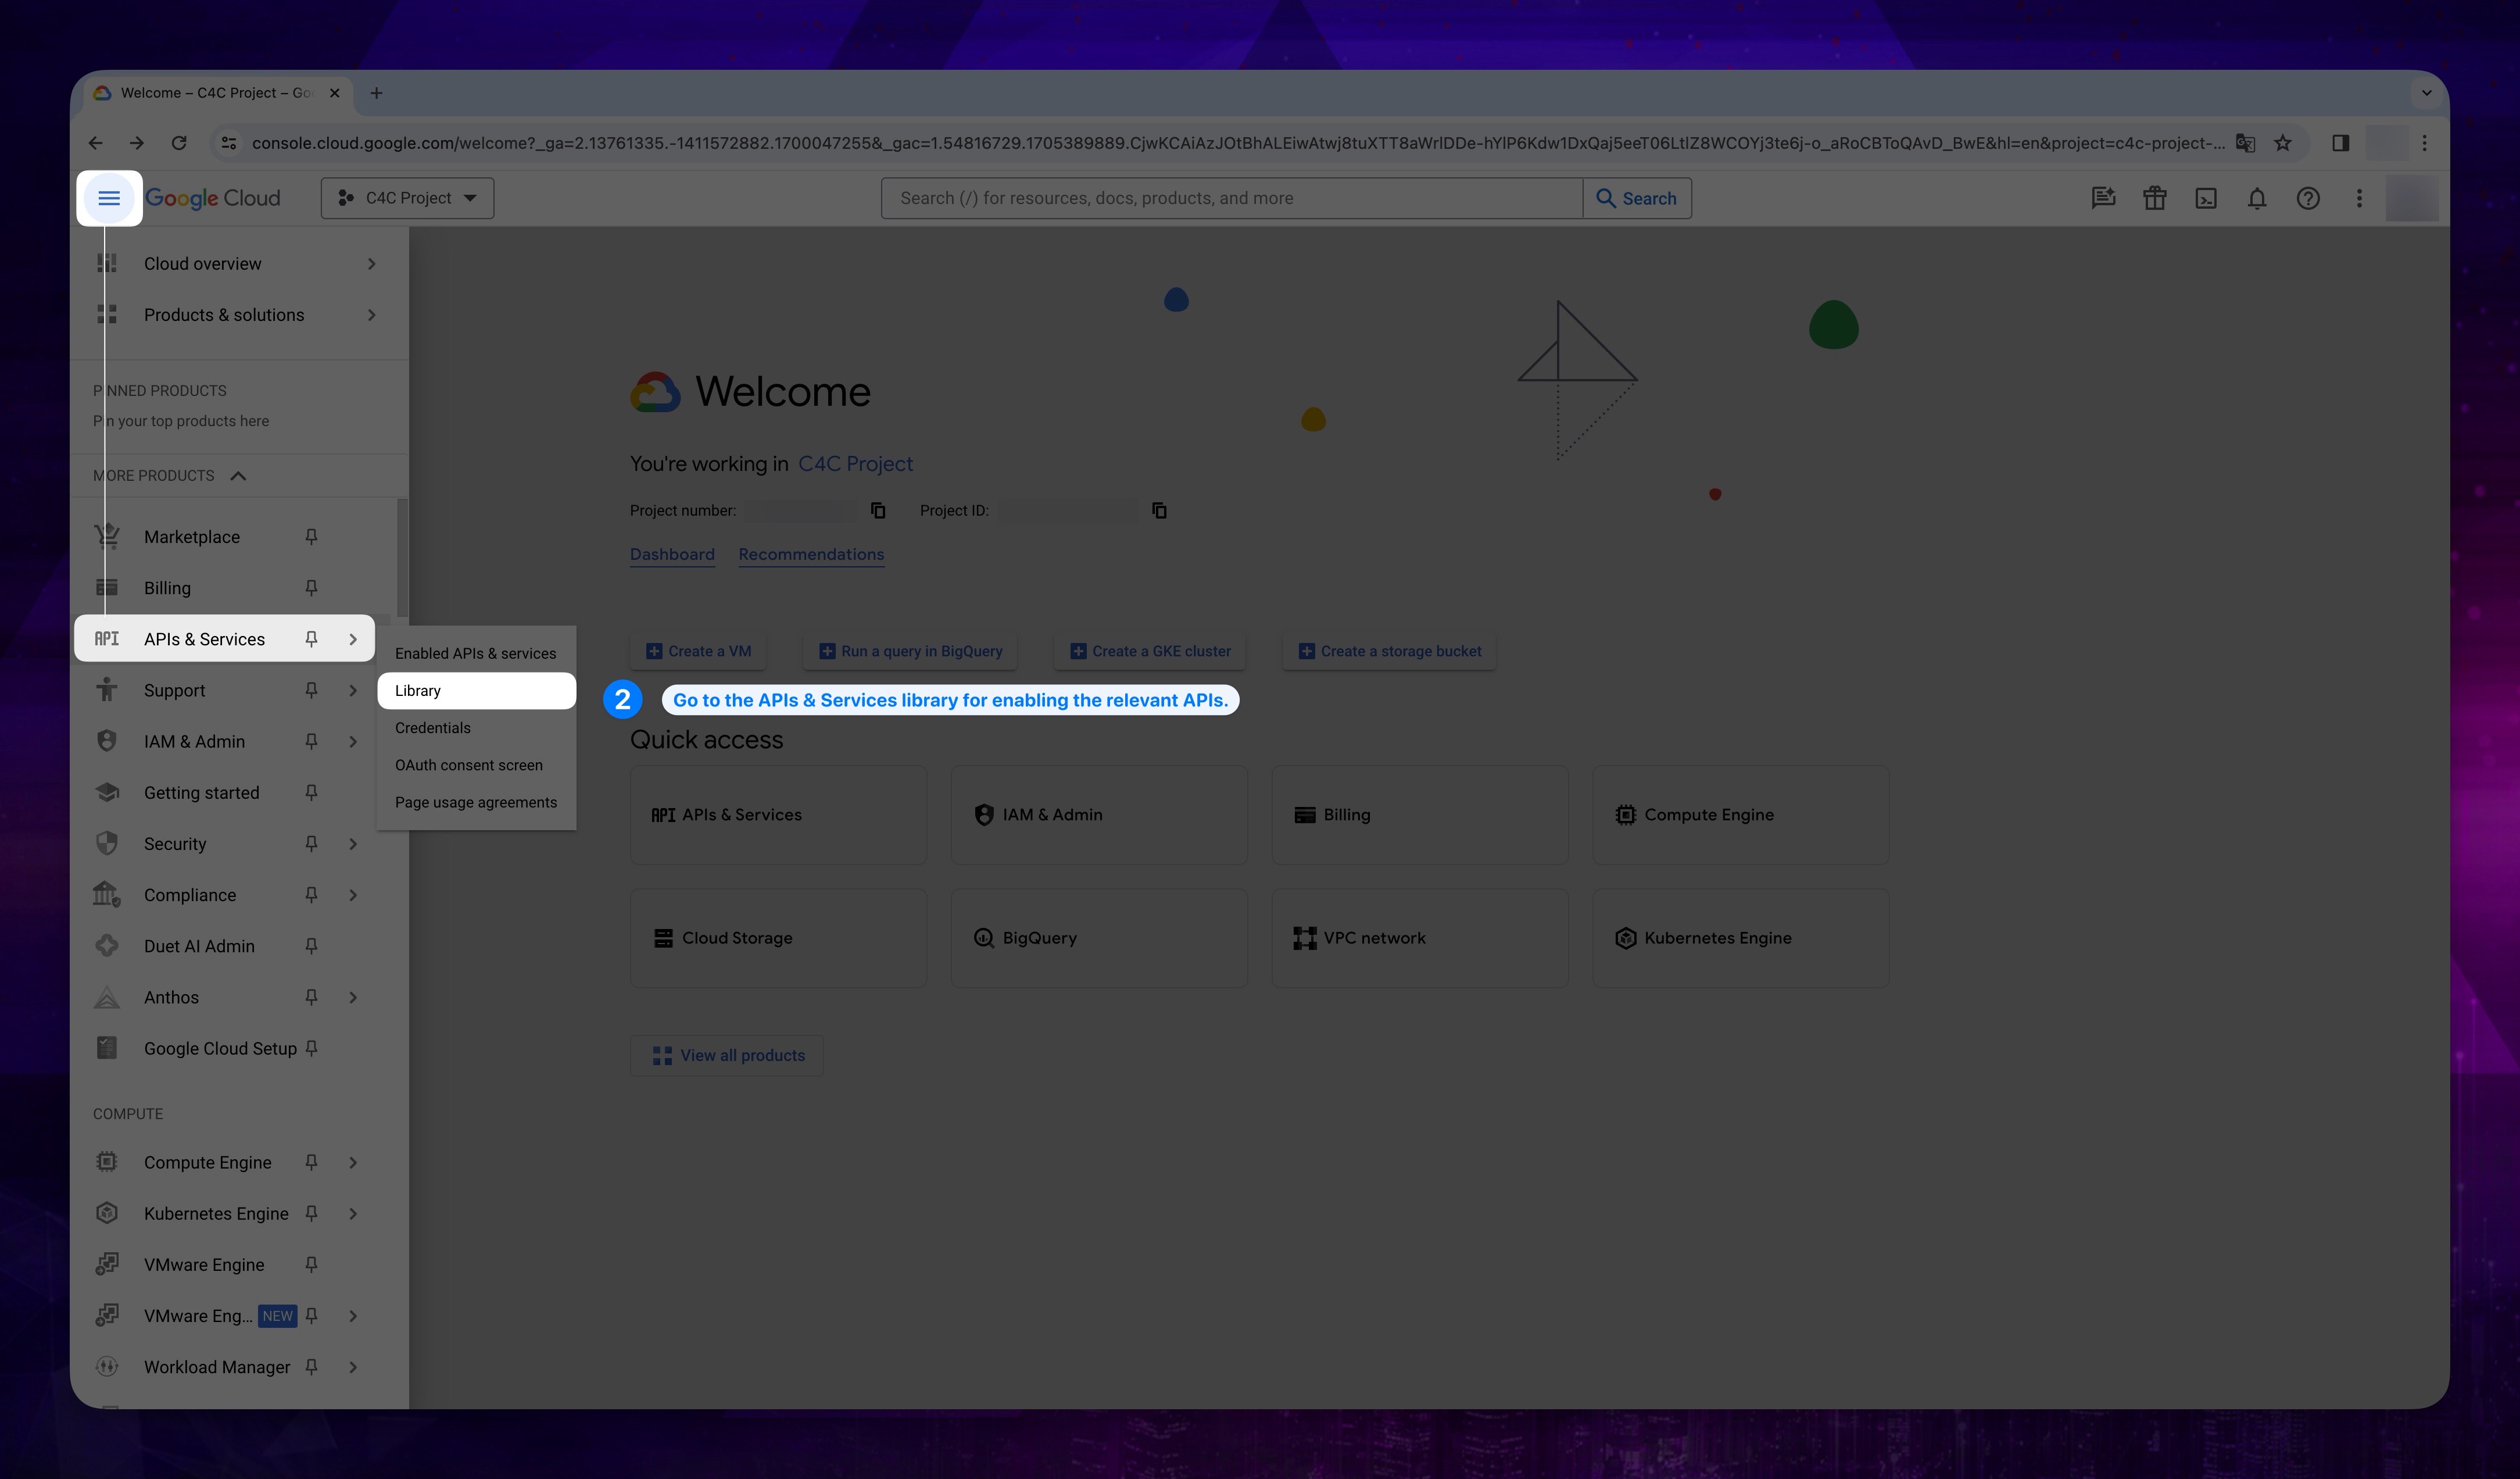
Task: Click the Kubernetes Engine sidebar icon
Action: point(107,1213)
